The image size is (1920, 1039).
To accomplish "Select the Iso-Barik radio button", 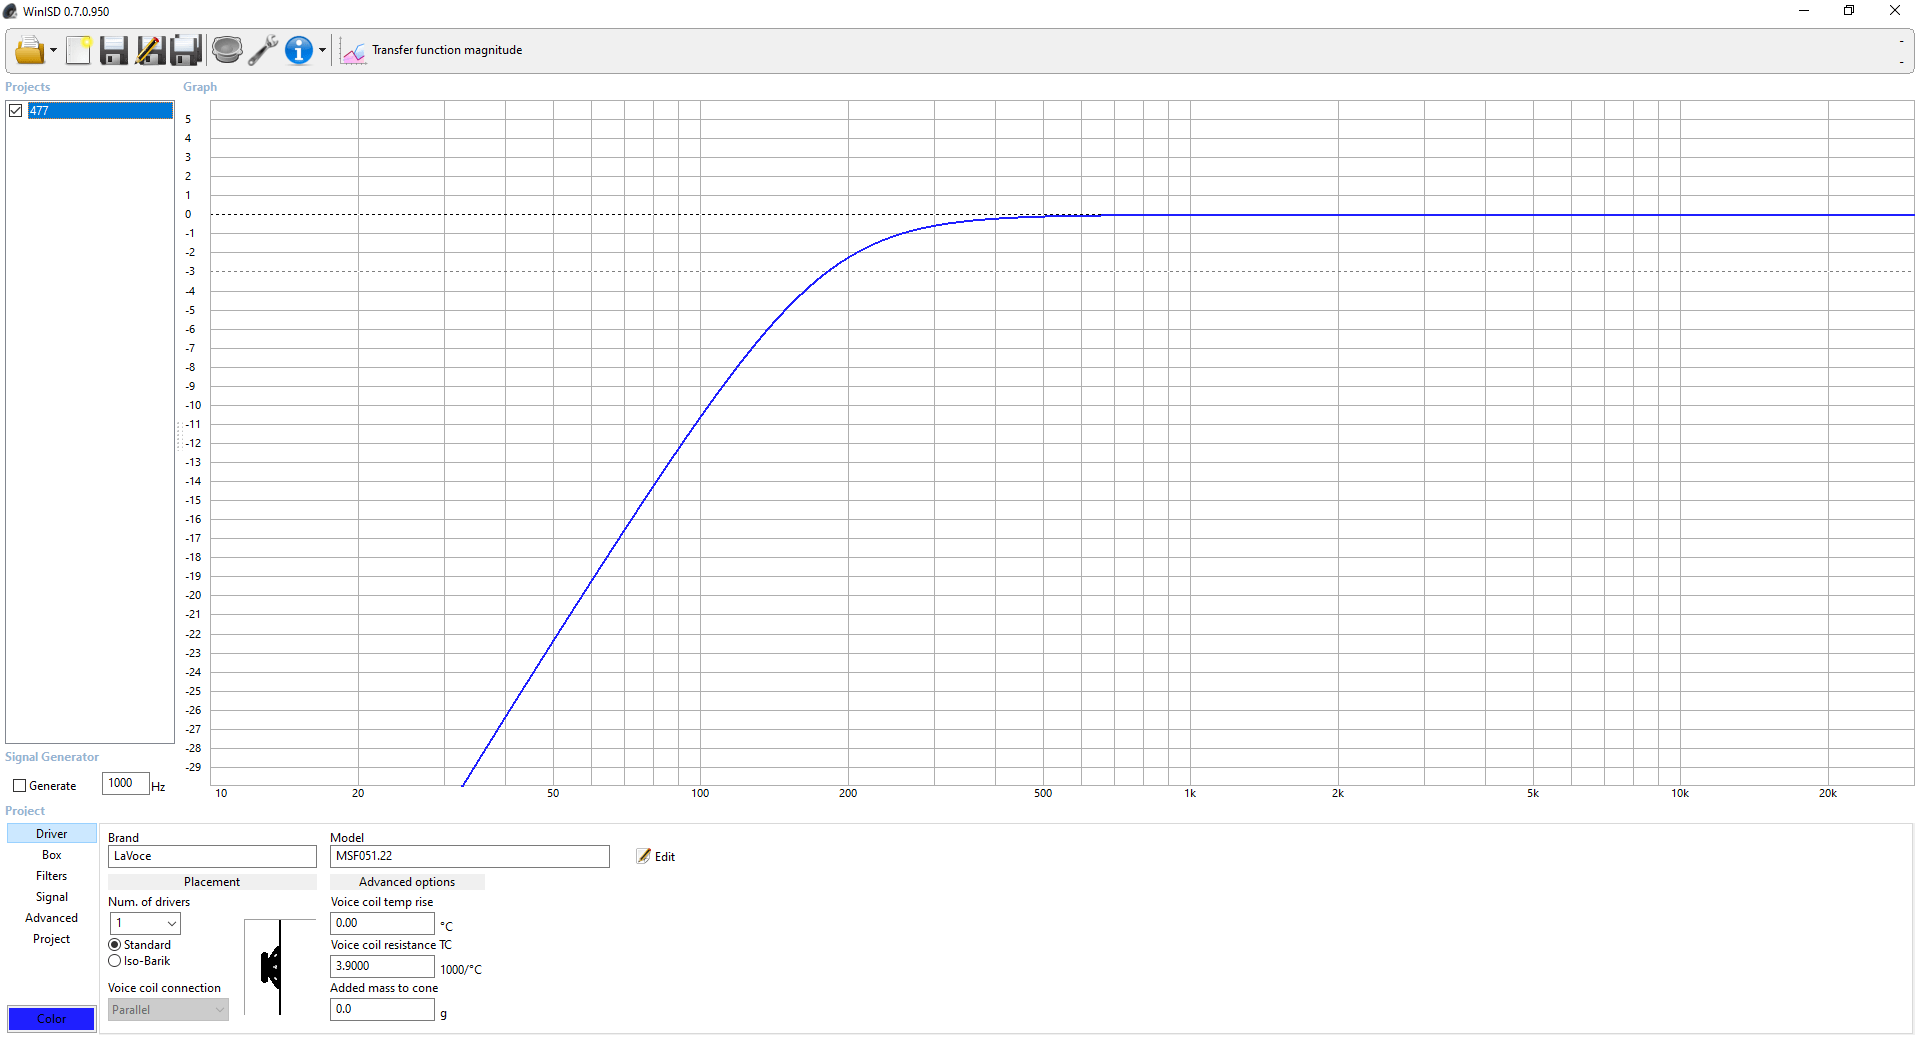I will tap(115, 961).
